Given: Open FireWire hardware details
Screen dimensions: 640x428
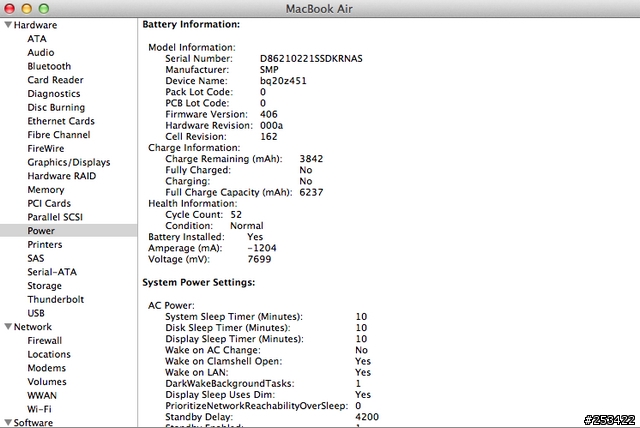Looking at the screenshot, I should [45, 149].
